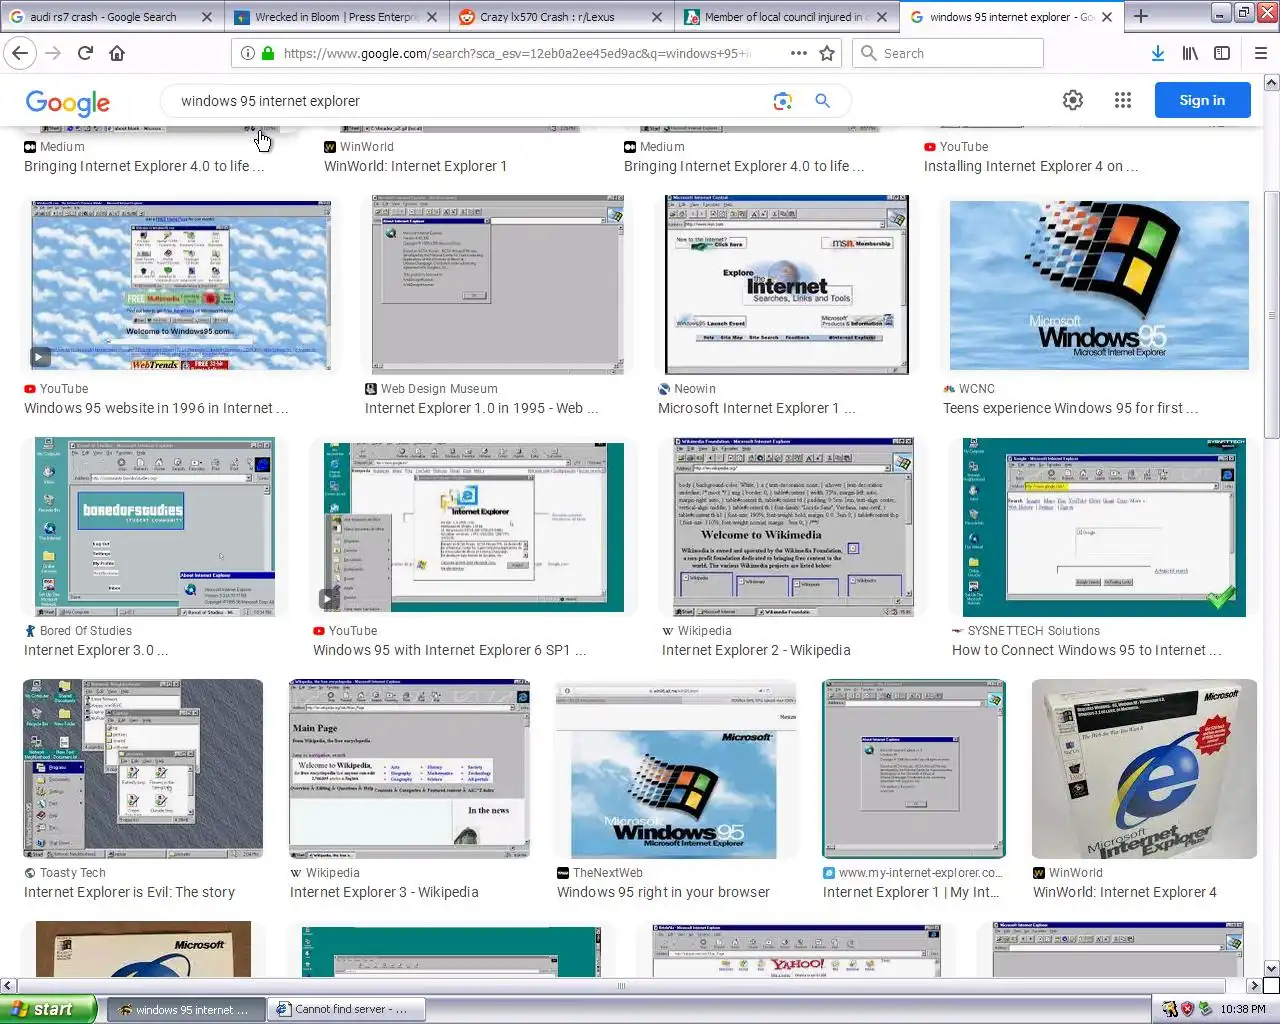Play the Windows 95 website 1996 video thumbnail

181,285
